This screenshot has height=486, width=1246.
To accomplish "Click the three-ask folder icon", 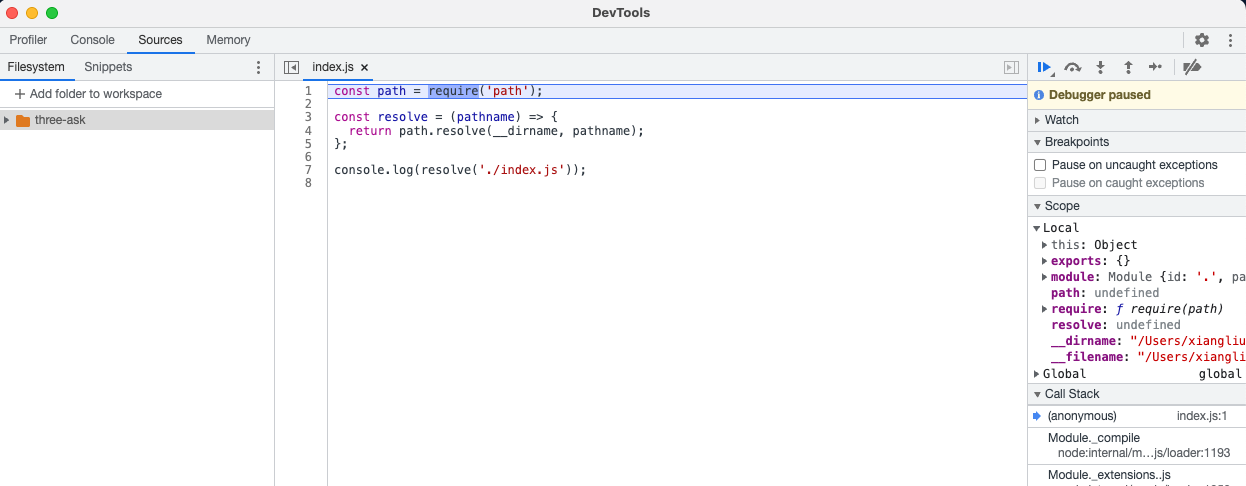I will point(23,120).
